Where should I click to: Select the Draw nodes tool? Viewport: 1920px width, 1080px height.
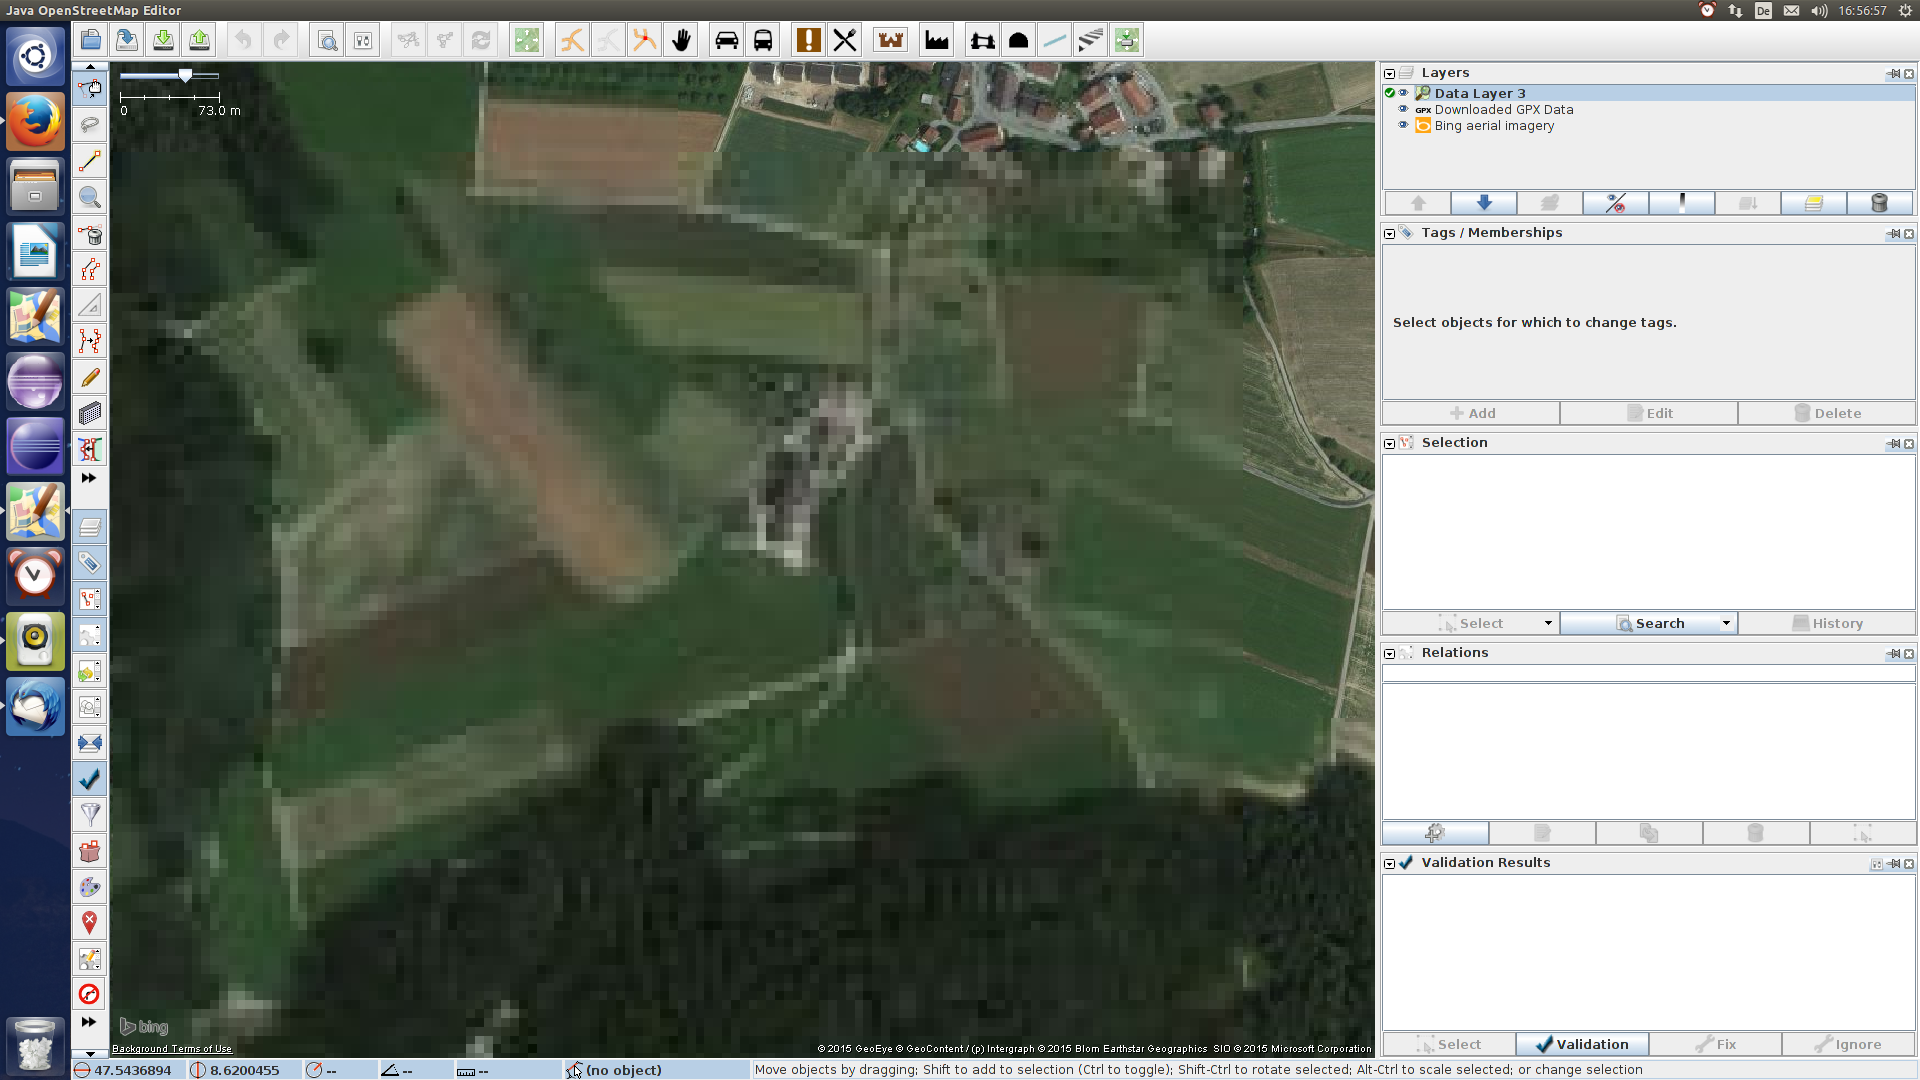pyautogui.click(x=90, y=161)
